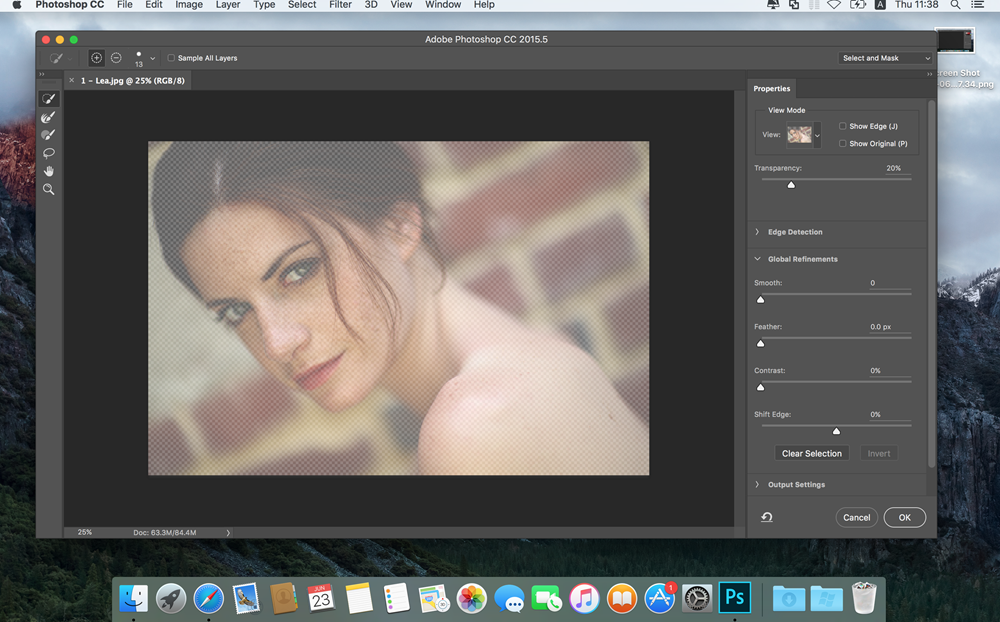Select the Quick Selection tool
This screenshot has width=1000, height=622.
tap(48, 99)
